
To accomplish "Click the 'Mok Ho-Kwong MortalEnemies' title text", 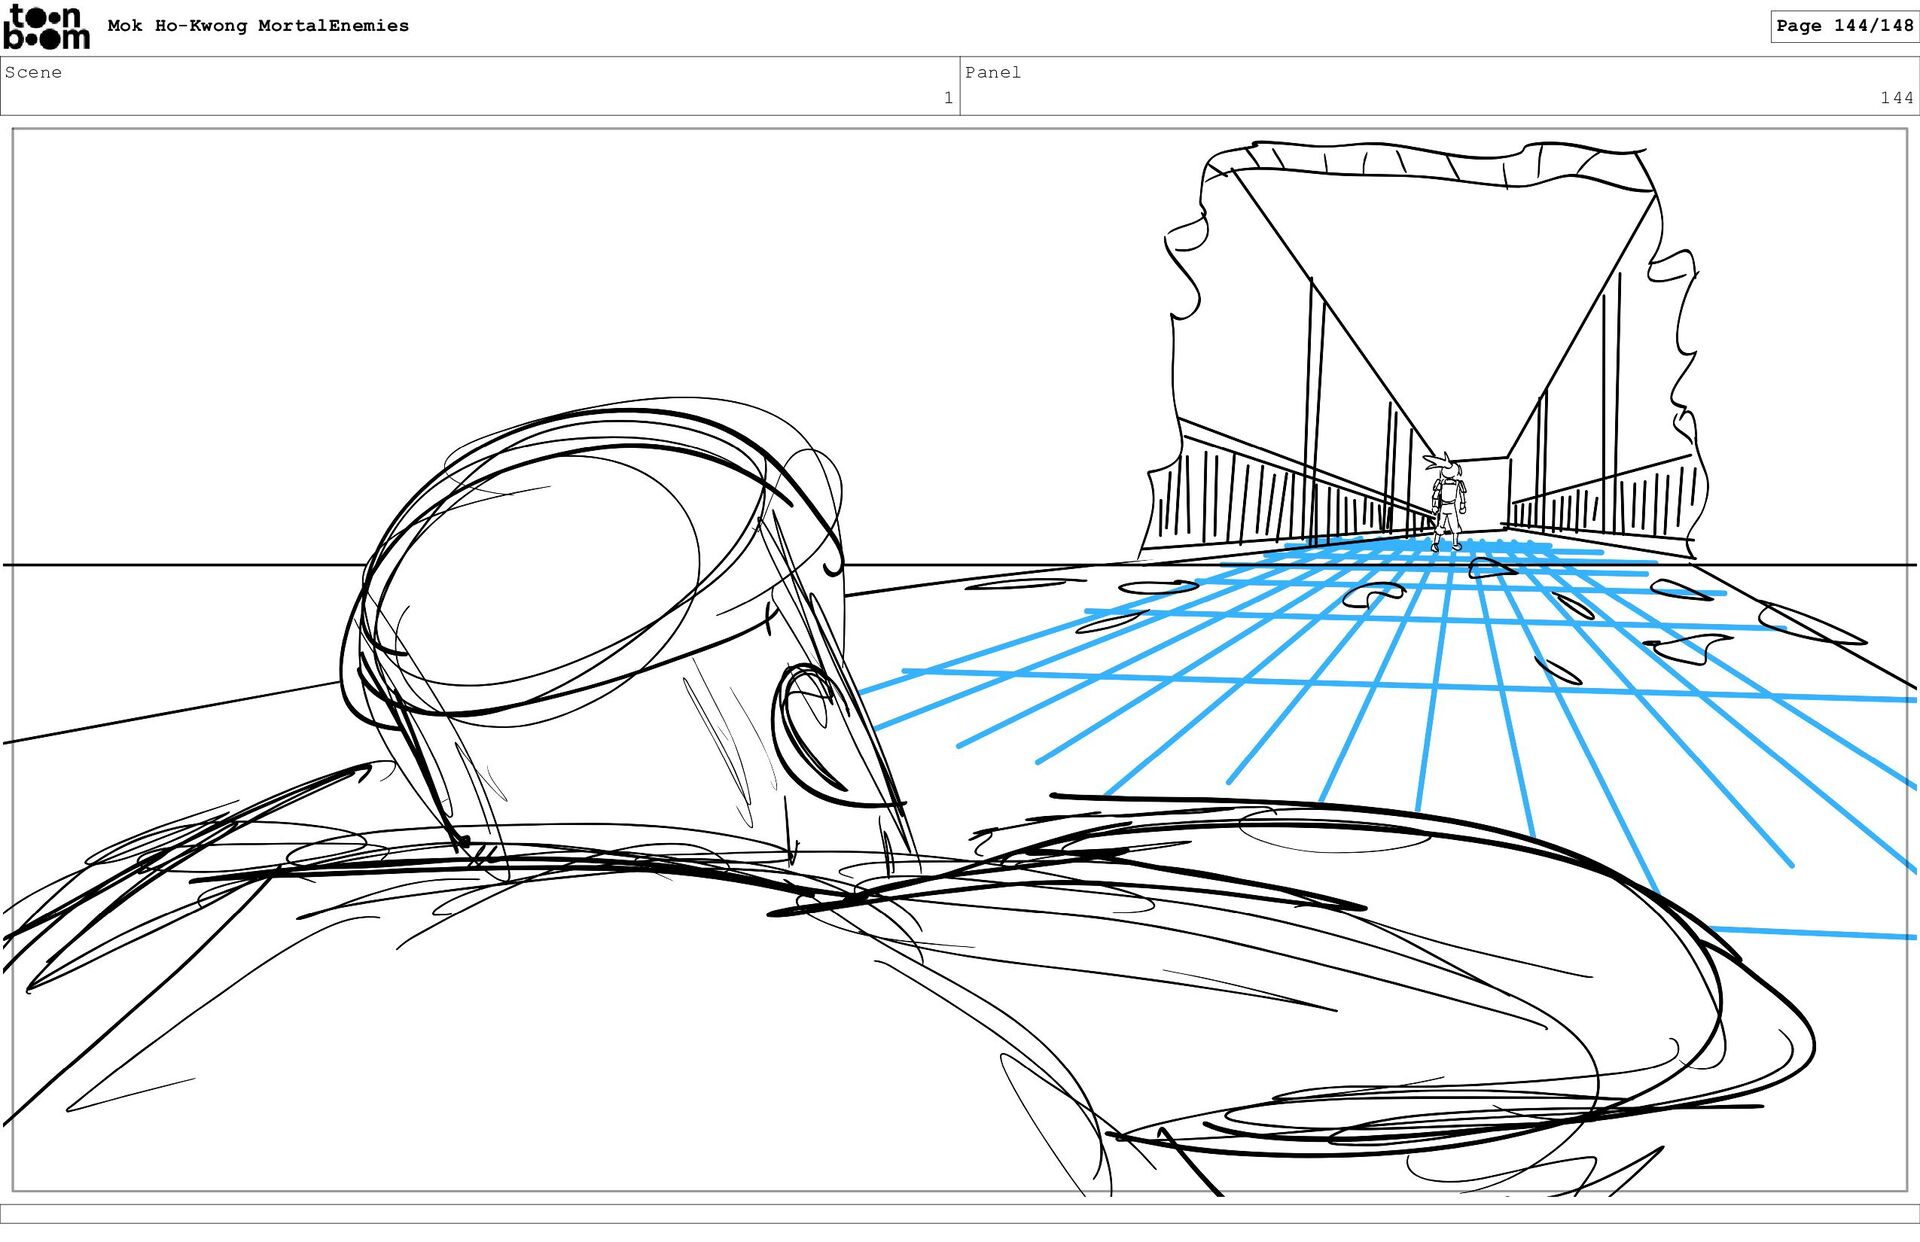I will click(258, 26).
